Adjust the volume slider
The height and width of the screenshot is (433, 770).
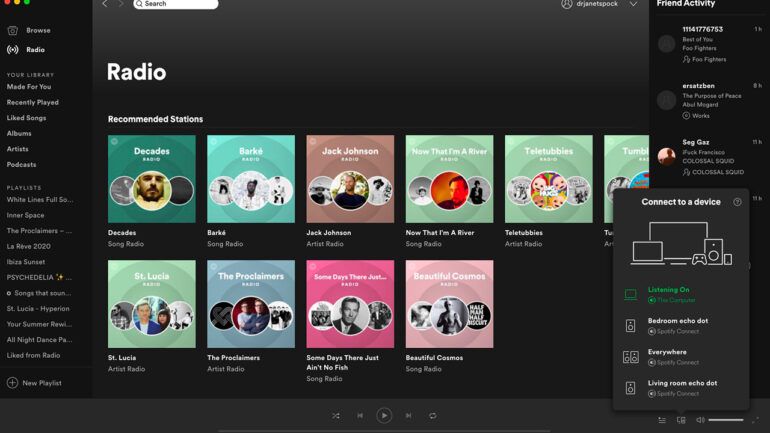(726, 420)
